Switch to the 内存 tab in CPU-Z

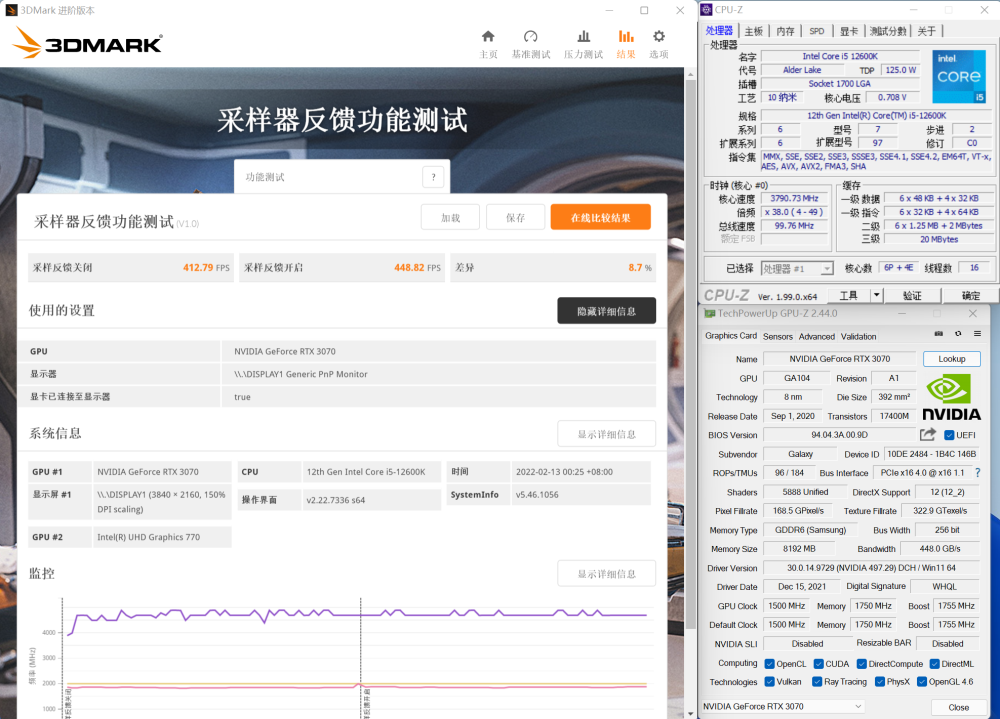(785, 31)
